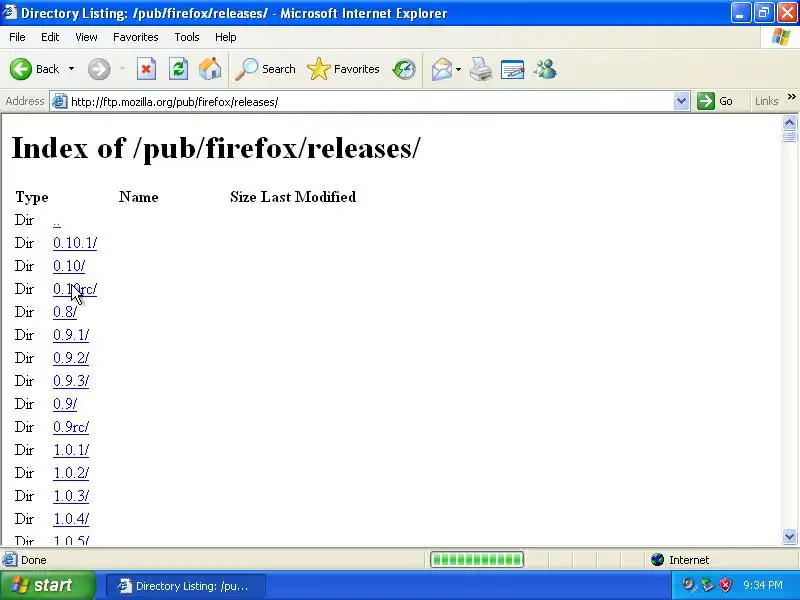800x600 pixels.
Task: Open the Back history dropdown arrow
Action: (x=71, y=69)
